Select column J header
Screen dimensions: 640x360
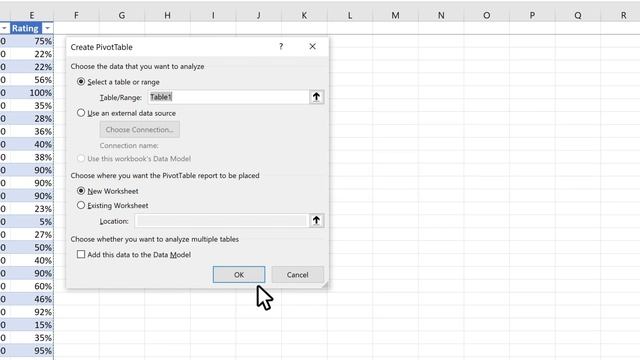click(x=258, y=16)
